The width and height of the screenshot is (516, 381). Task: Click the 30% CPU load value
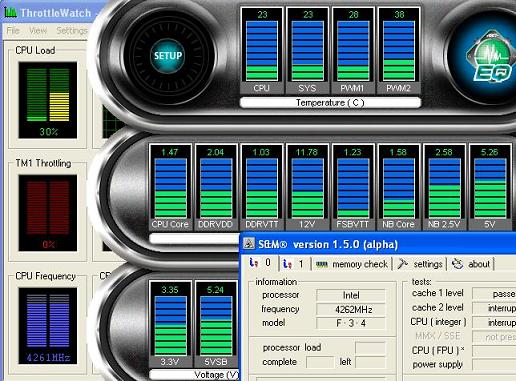pyautogui.click(x=49, y=132)
